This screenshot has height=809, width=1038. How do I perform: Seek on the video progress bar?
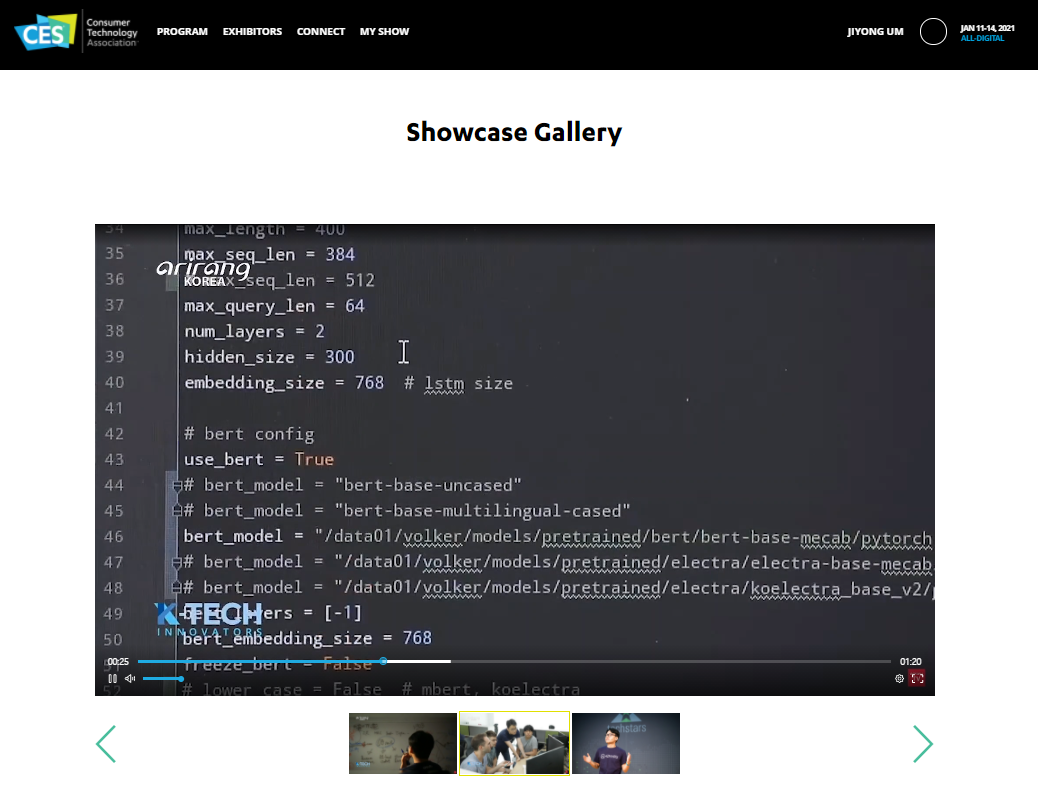514,661
